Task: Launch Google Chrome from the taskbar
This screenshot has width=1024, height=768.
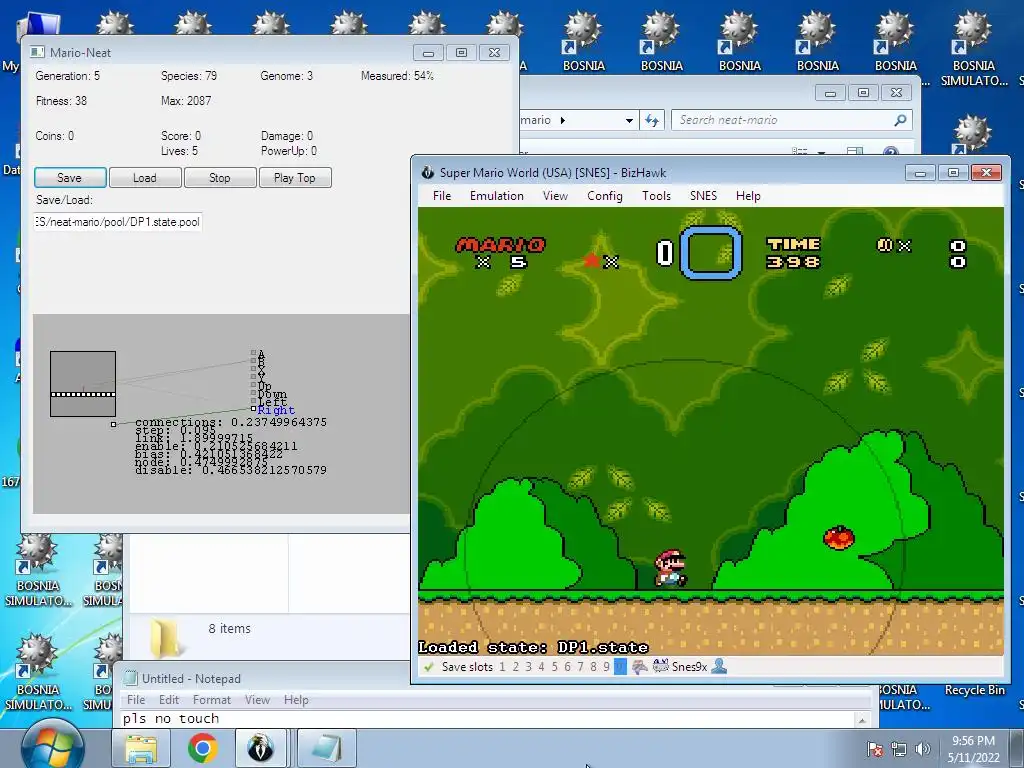Action: point(202,748)
